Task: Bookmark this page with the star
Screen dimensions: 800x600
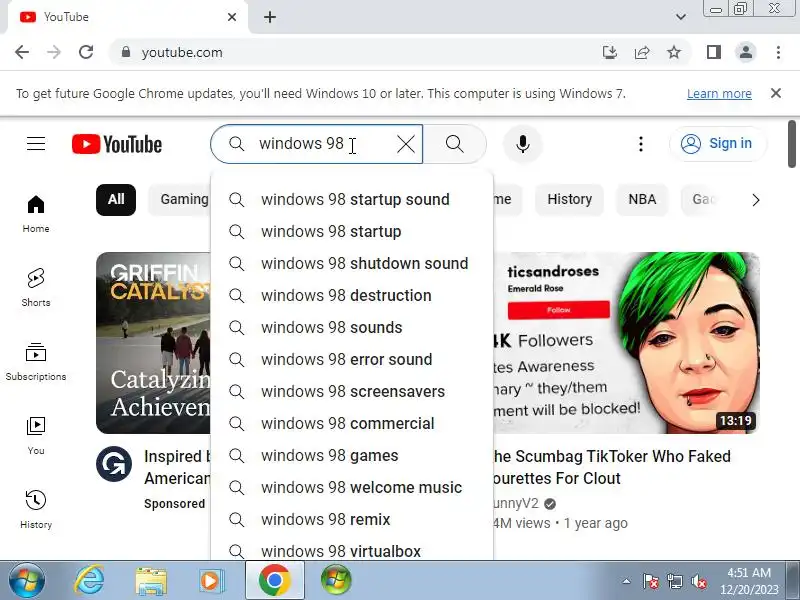Action: click(674, 52)
